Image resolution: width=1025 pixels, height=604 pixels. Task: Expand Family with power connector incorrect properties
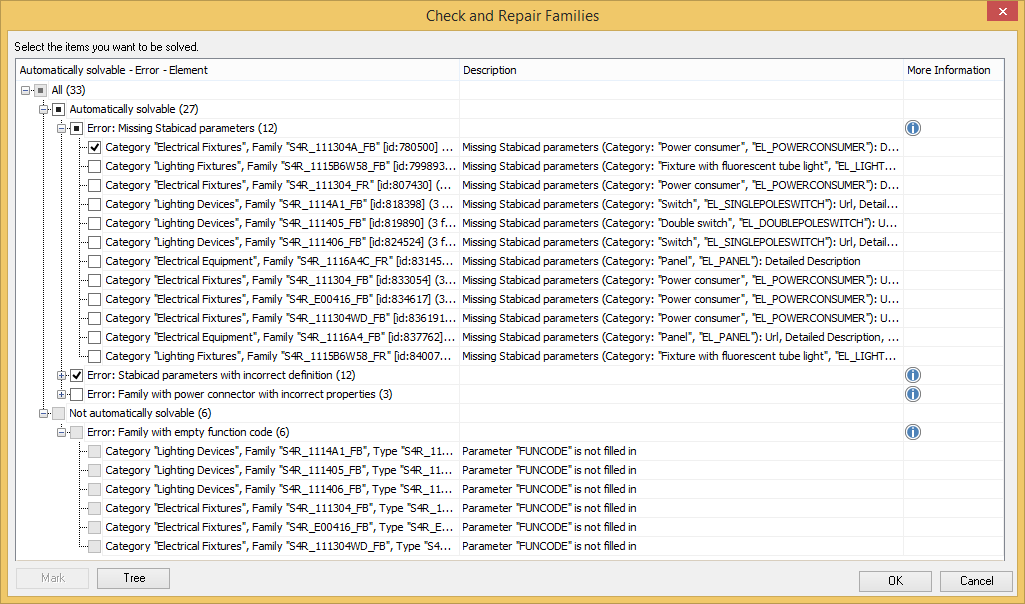click(x=61, y=394)
